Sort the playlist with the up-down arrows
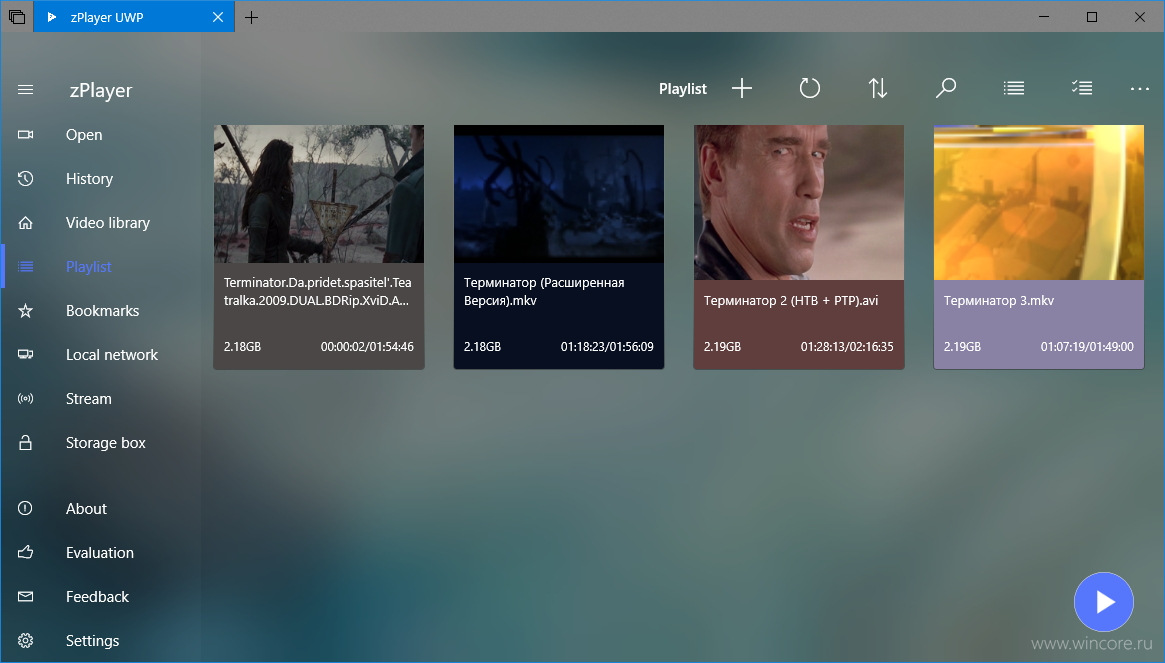The height and width of the screenshot is (663, 1165). [x=877, y=88]
